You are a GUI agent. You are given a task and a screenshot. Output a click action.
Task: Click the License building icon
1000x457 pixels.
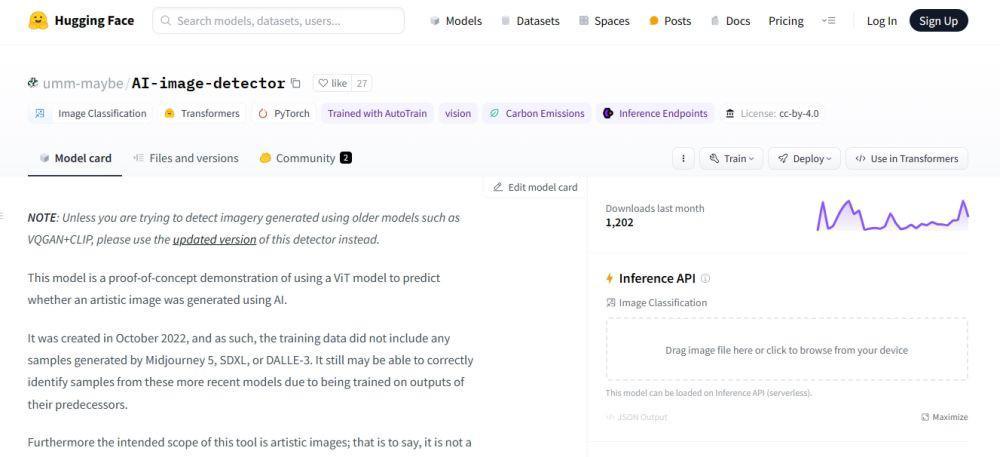tap(730, 113)
